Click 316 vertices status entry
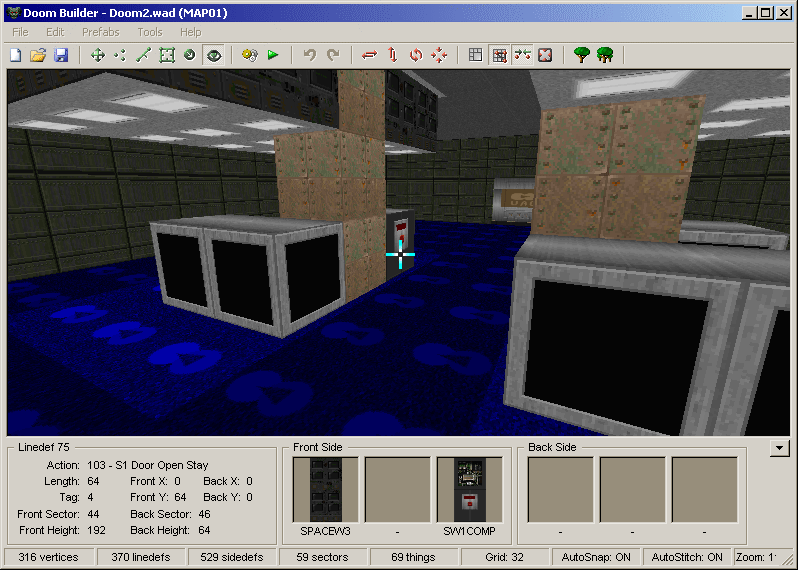798x570 pixels. pyautogui.click(x=49, y=557)
